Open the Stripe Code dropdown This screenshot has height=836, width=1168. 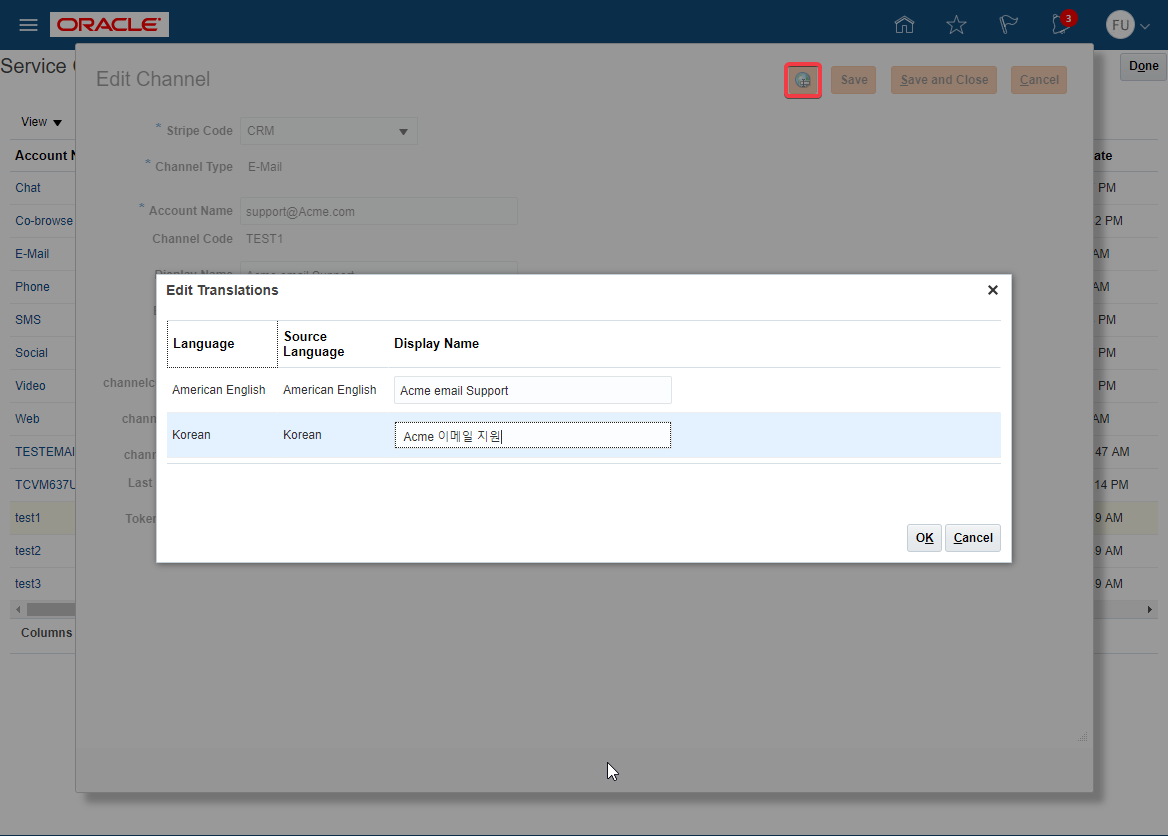pyautogui.click(x=328, y=131)
